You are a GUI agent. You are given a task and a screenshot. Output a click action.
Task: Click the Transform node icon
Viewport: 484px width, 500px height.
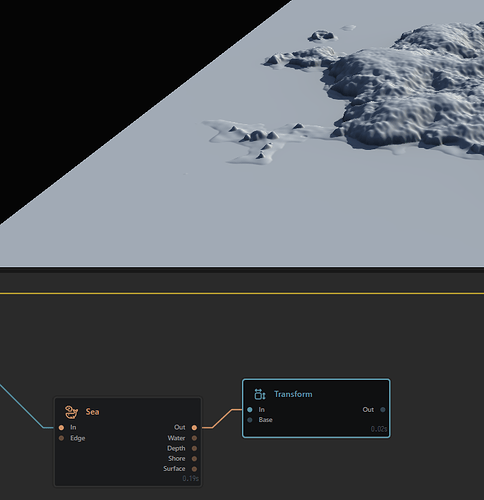click(x=260, y=394)
